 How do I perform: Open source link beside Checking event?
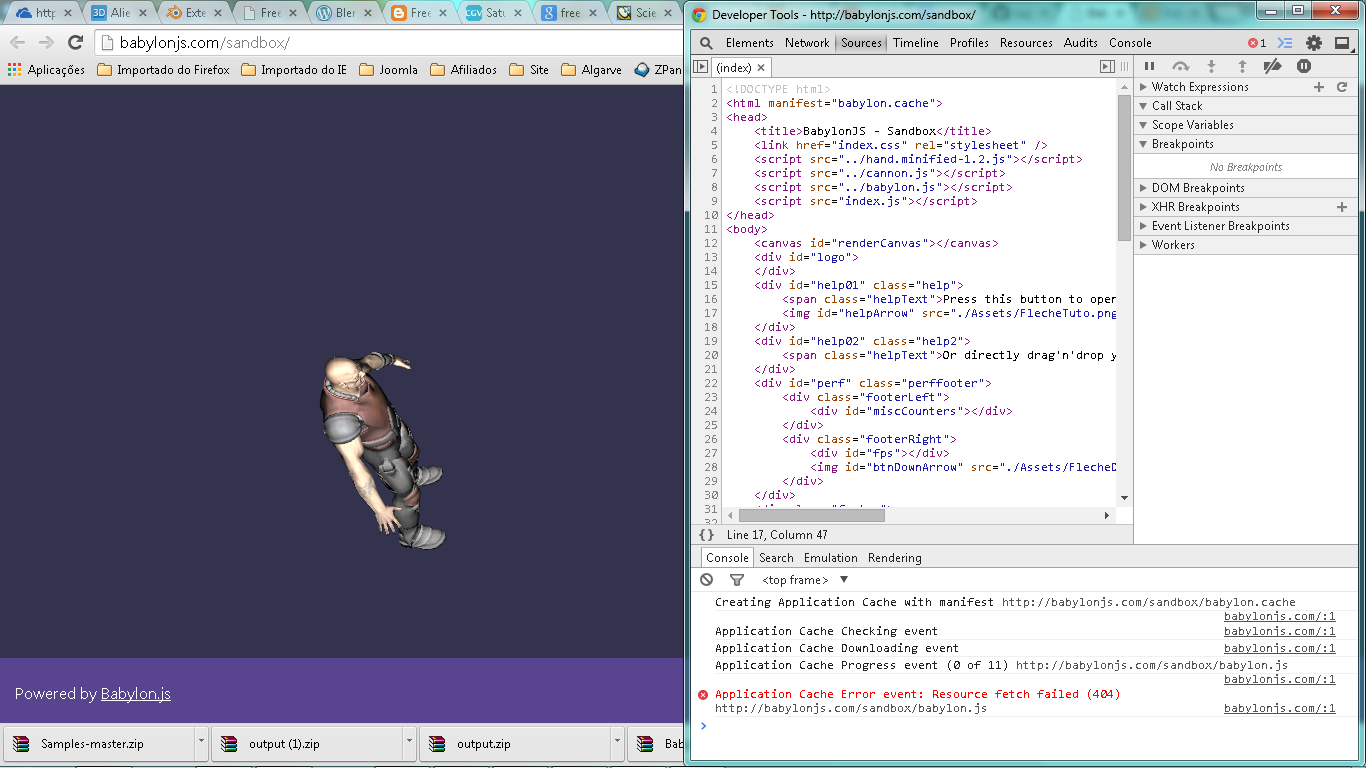(1280, 631)
